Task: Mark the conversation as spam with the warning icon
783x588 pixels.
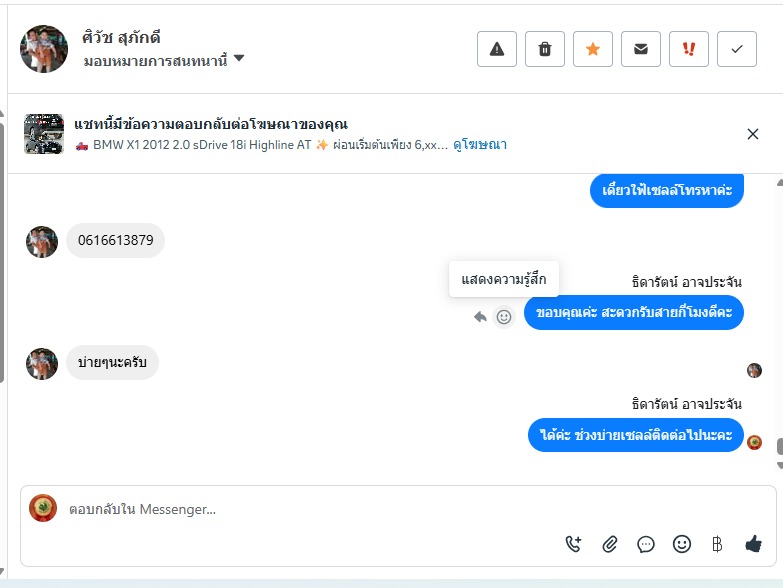Action: click(497, 49)
